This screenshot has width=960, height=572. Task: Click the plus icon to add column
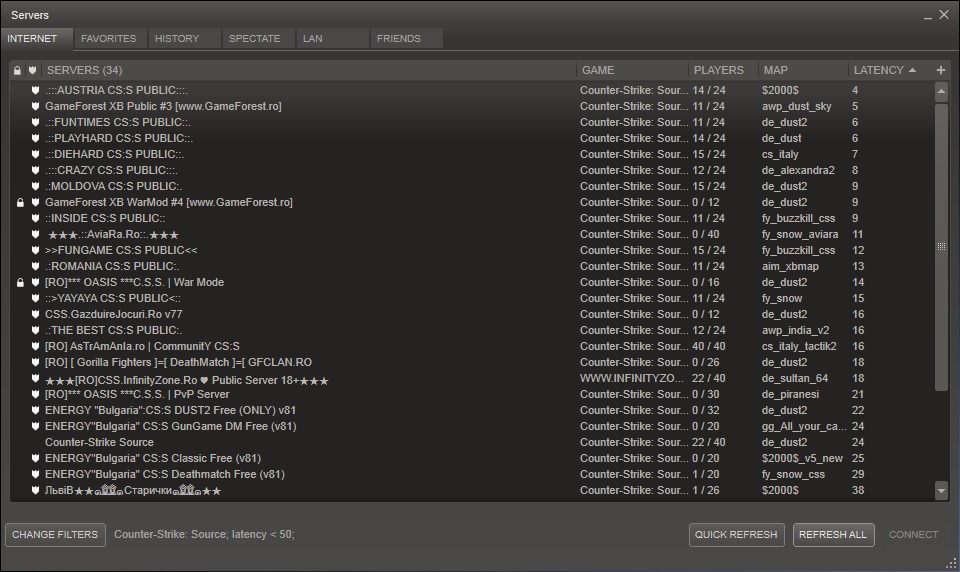point(941,70)
